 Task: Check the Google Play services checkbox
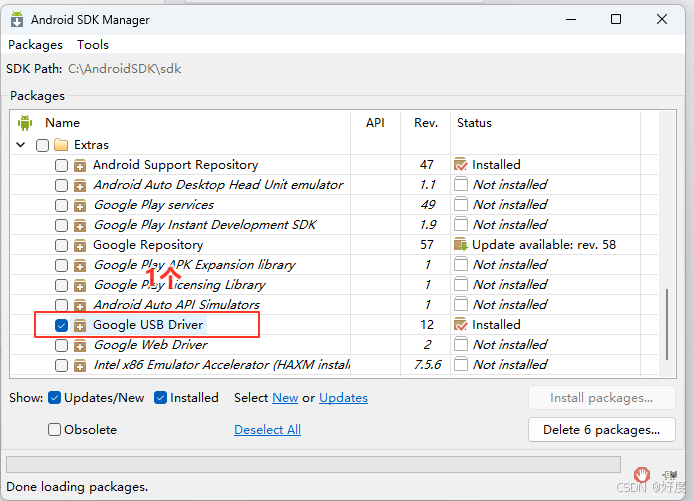61,205
